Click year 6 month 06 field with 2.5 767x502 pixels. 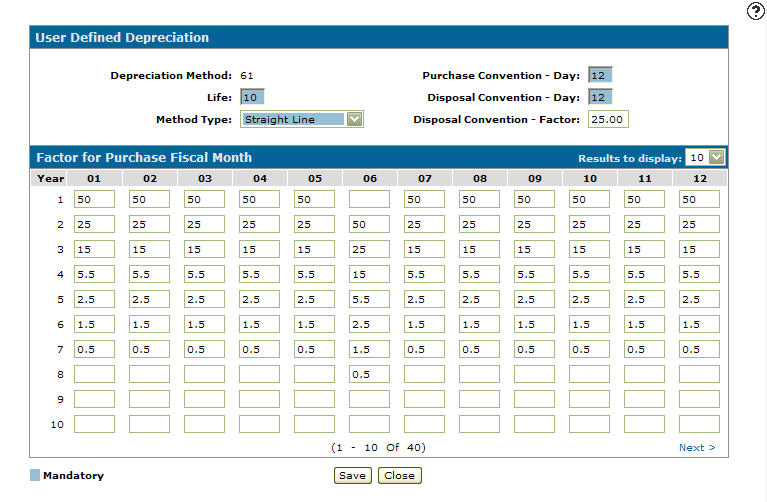pyautogui.click(x=369, y=324)
